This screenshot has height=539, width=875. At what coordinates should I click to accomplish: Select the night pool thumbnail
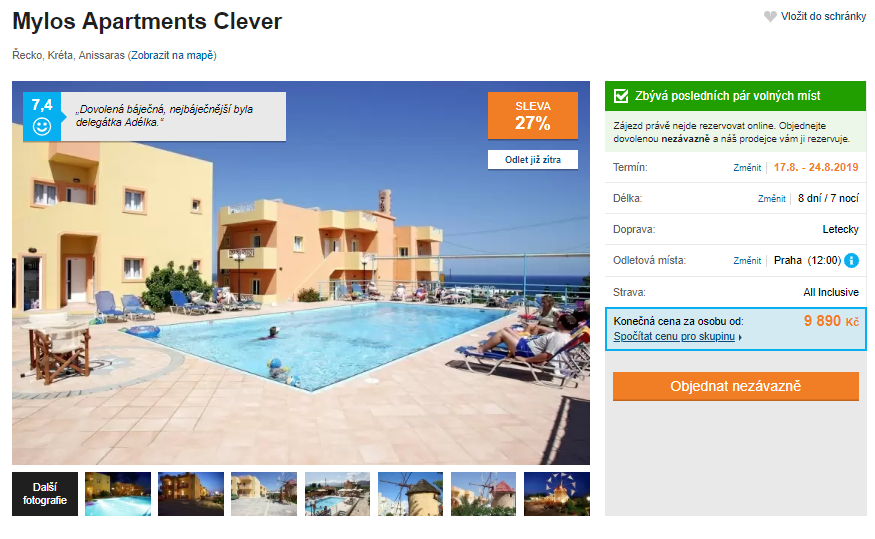(118, 494)
